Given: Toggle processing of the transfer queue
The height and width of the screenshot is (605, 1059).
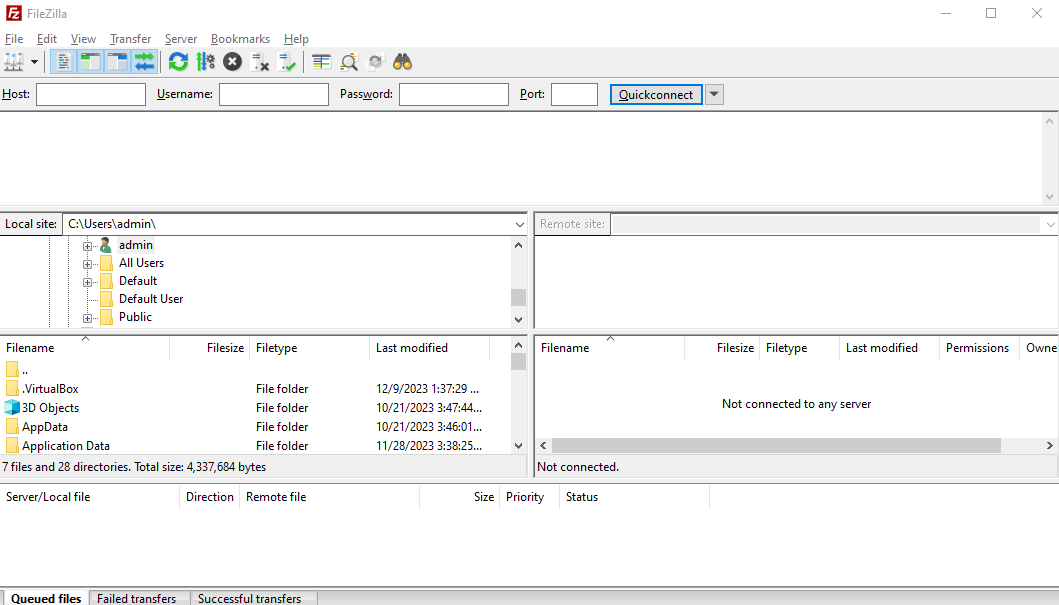Looking at the screenshot, I should (x=205, y=62).
